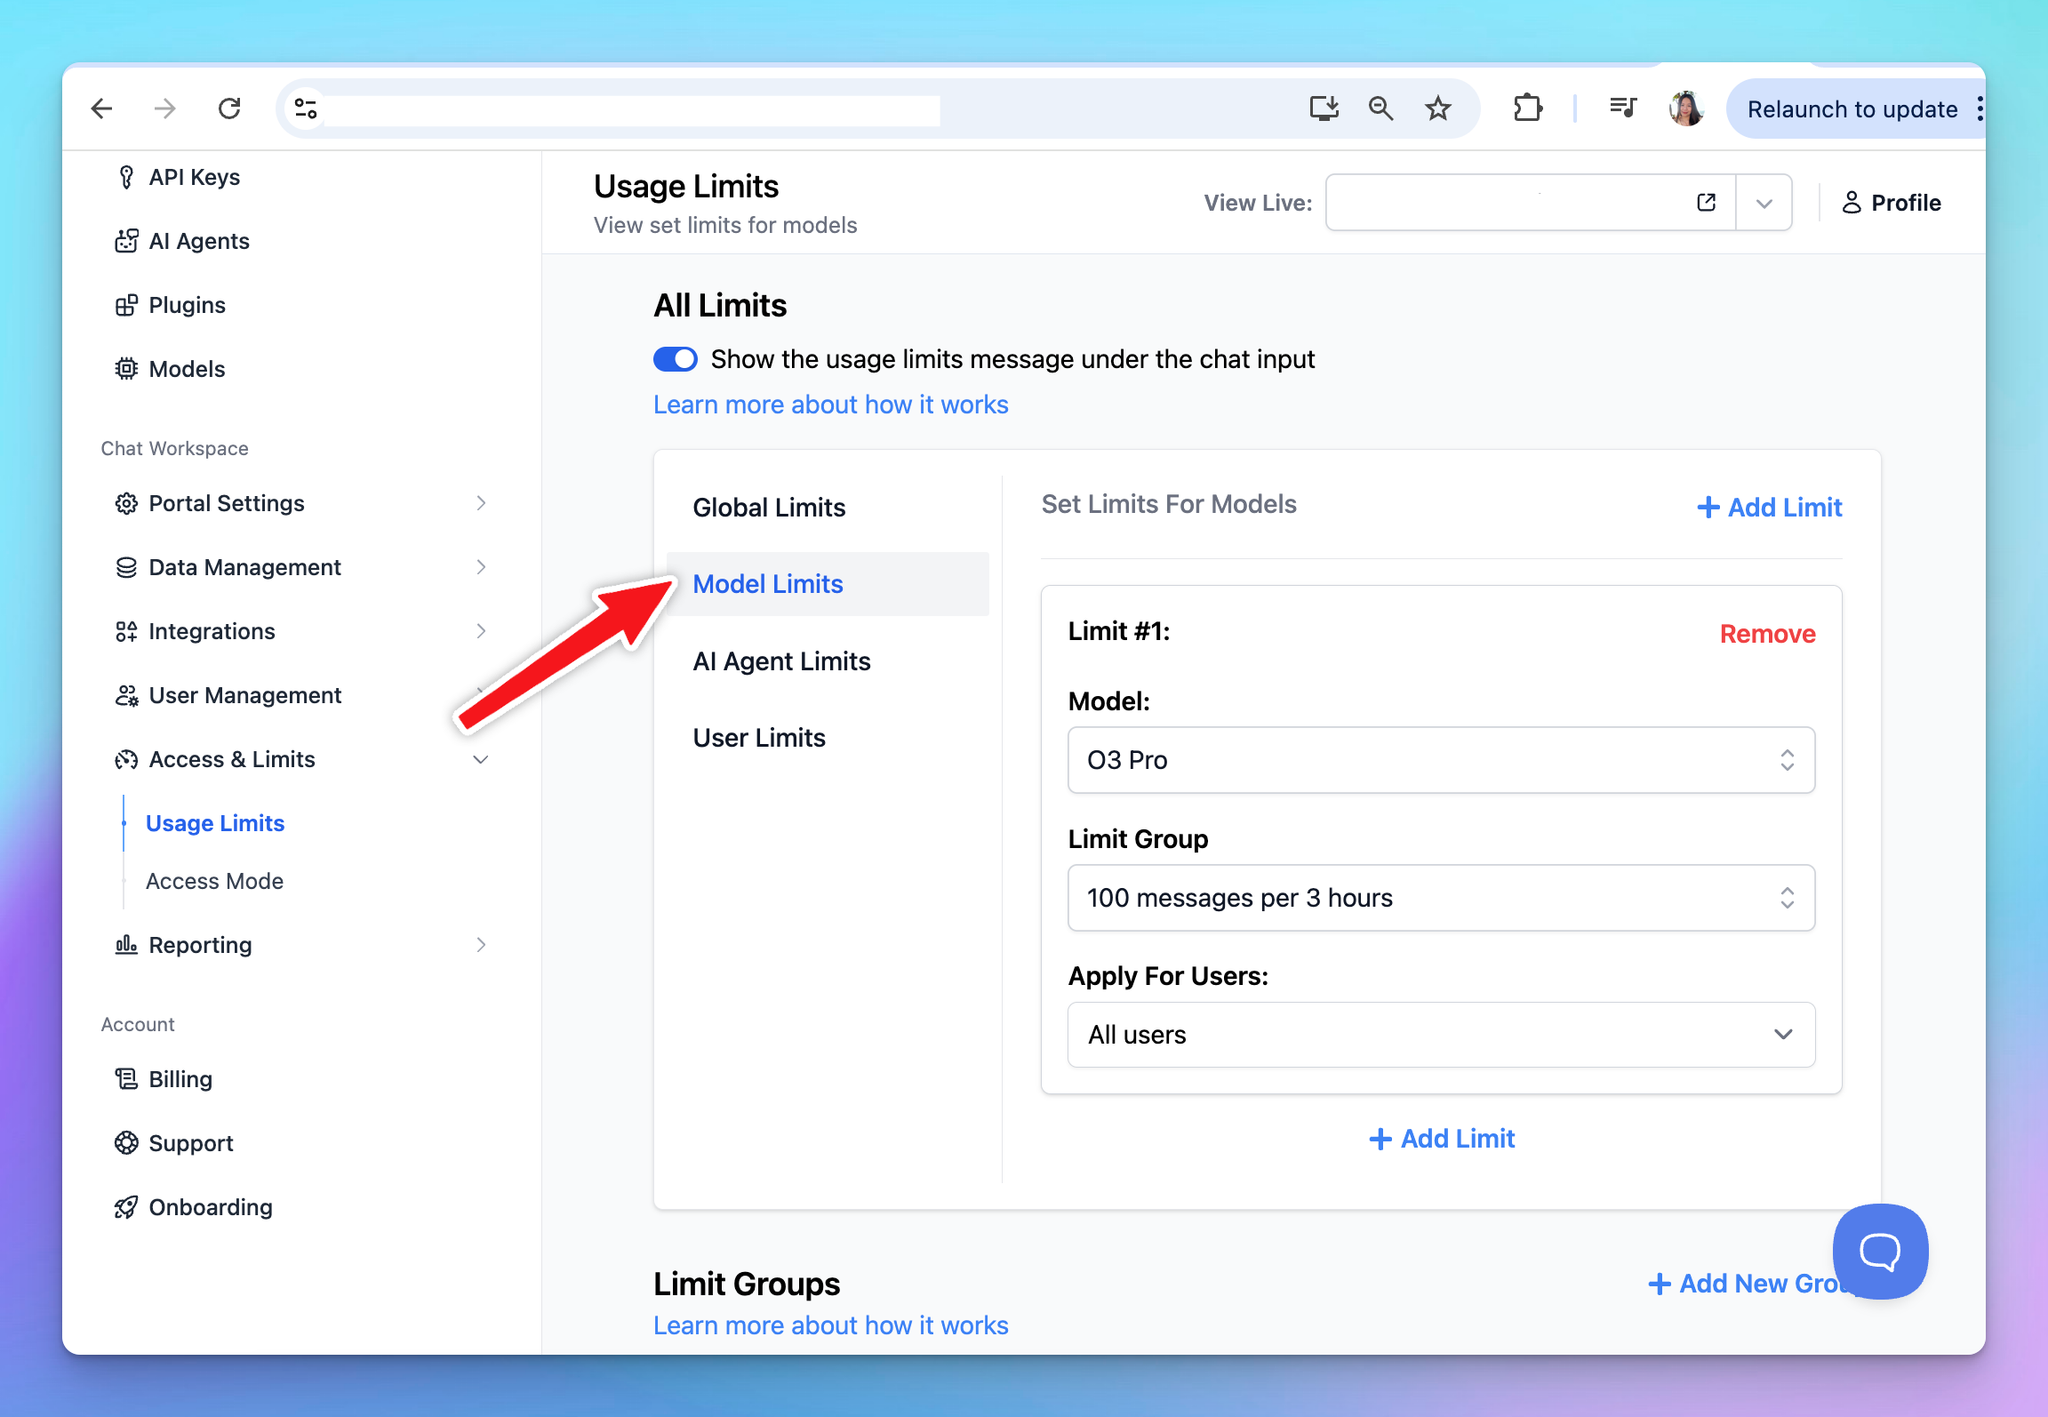Switch to the Global Limits tab
Image resolution: width=2048 pixels, height=1417 pixels.
tap(769, 508)
